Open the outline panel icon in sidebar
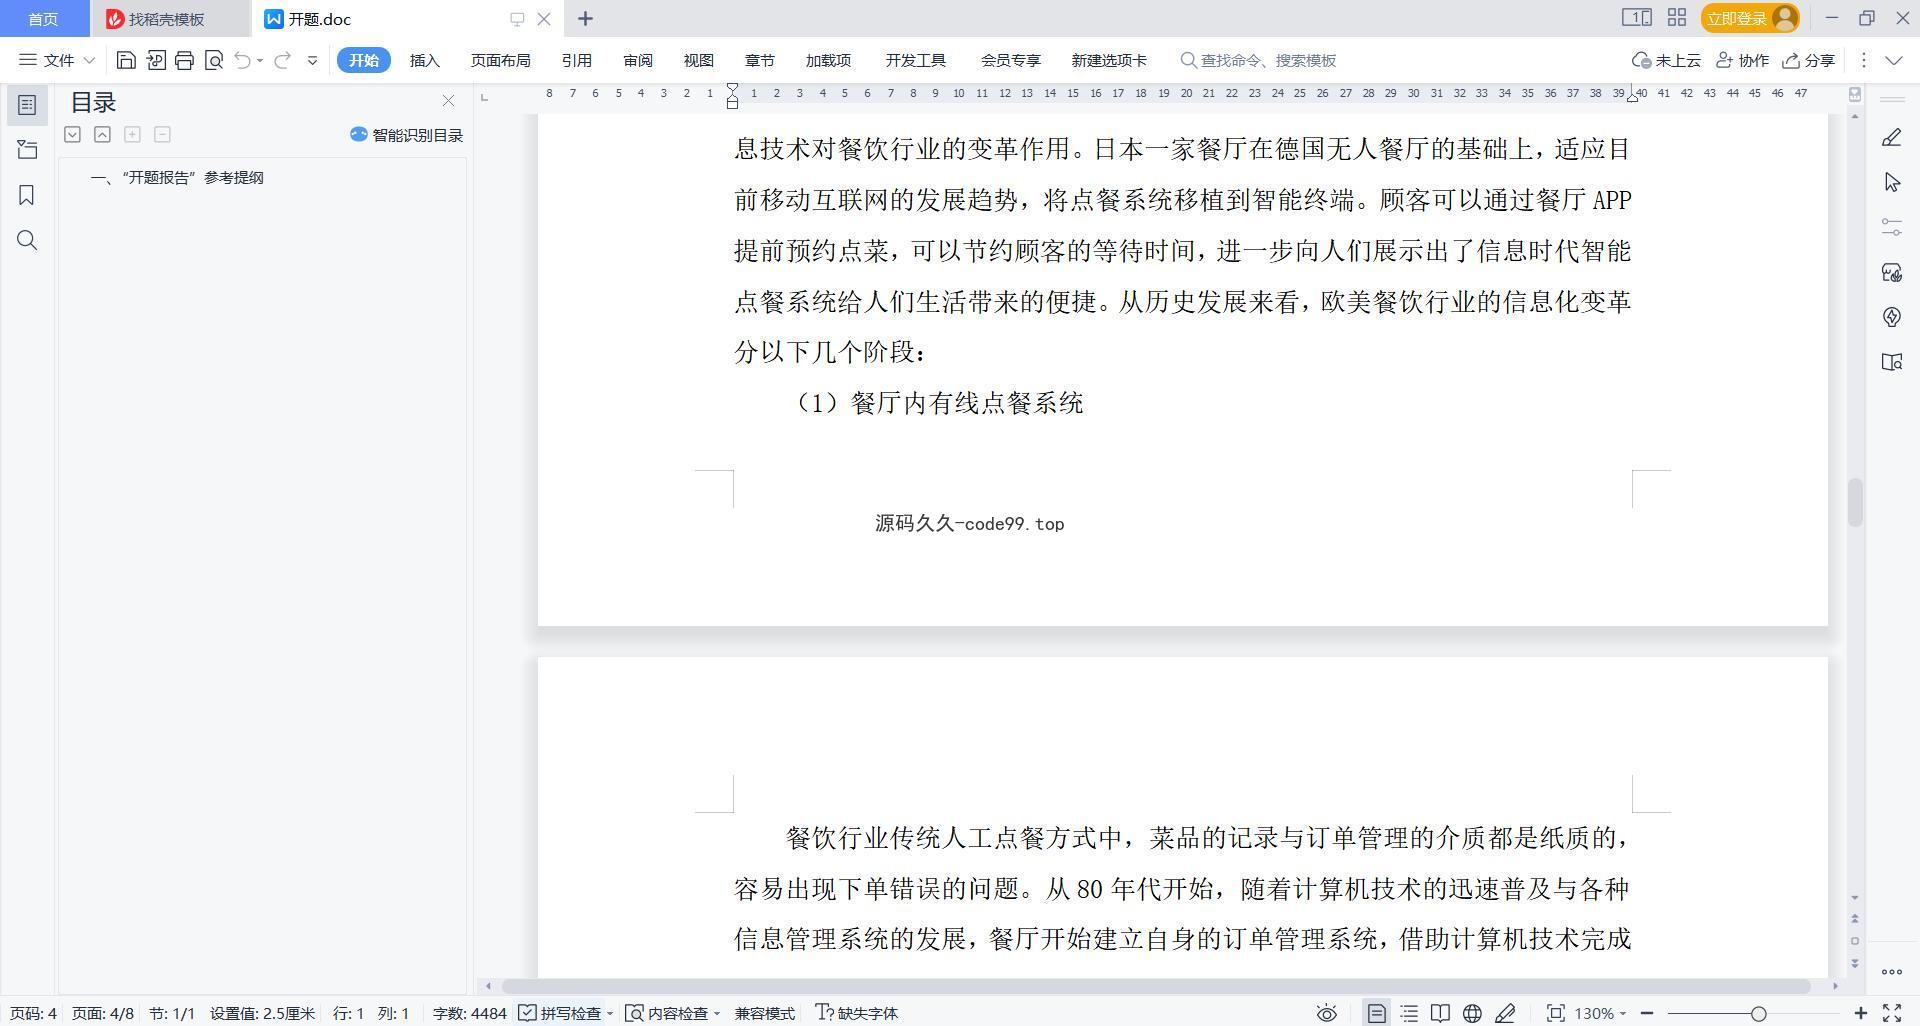Image resolution: width=1920 pixels, height=1026 pixels. pyautogui.click(x=27, y=105)
